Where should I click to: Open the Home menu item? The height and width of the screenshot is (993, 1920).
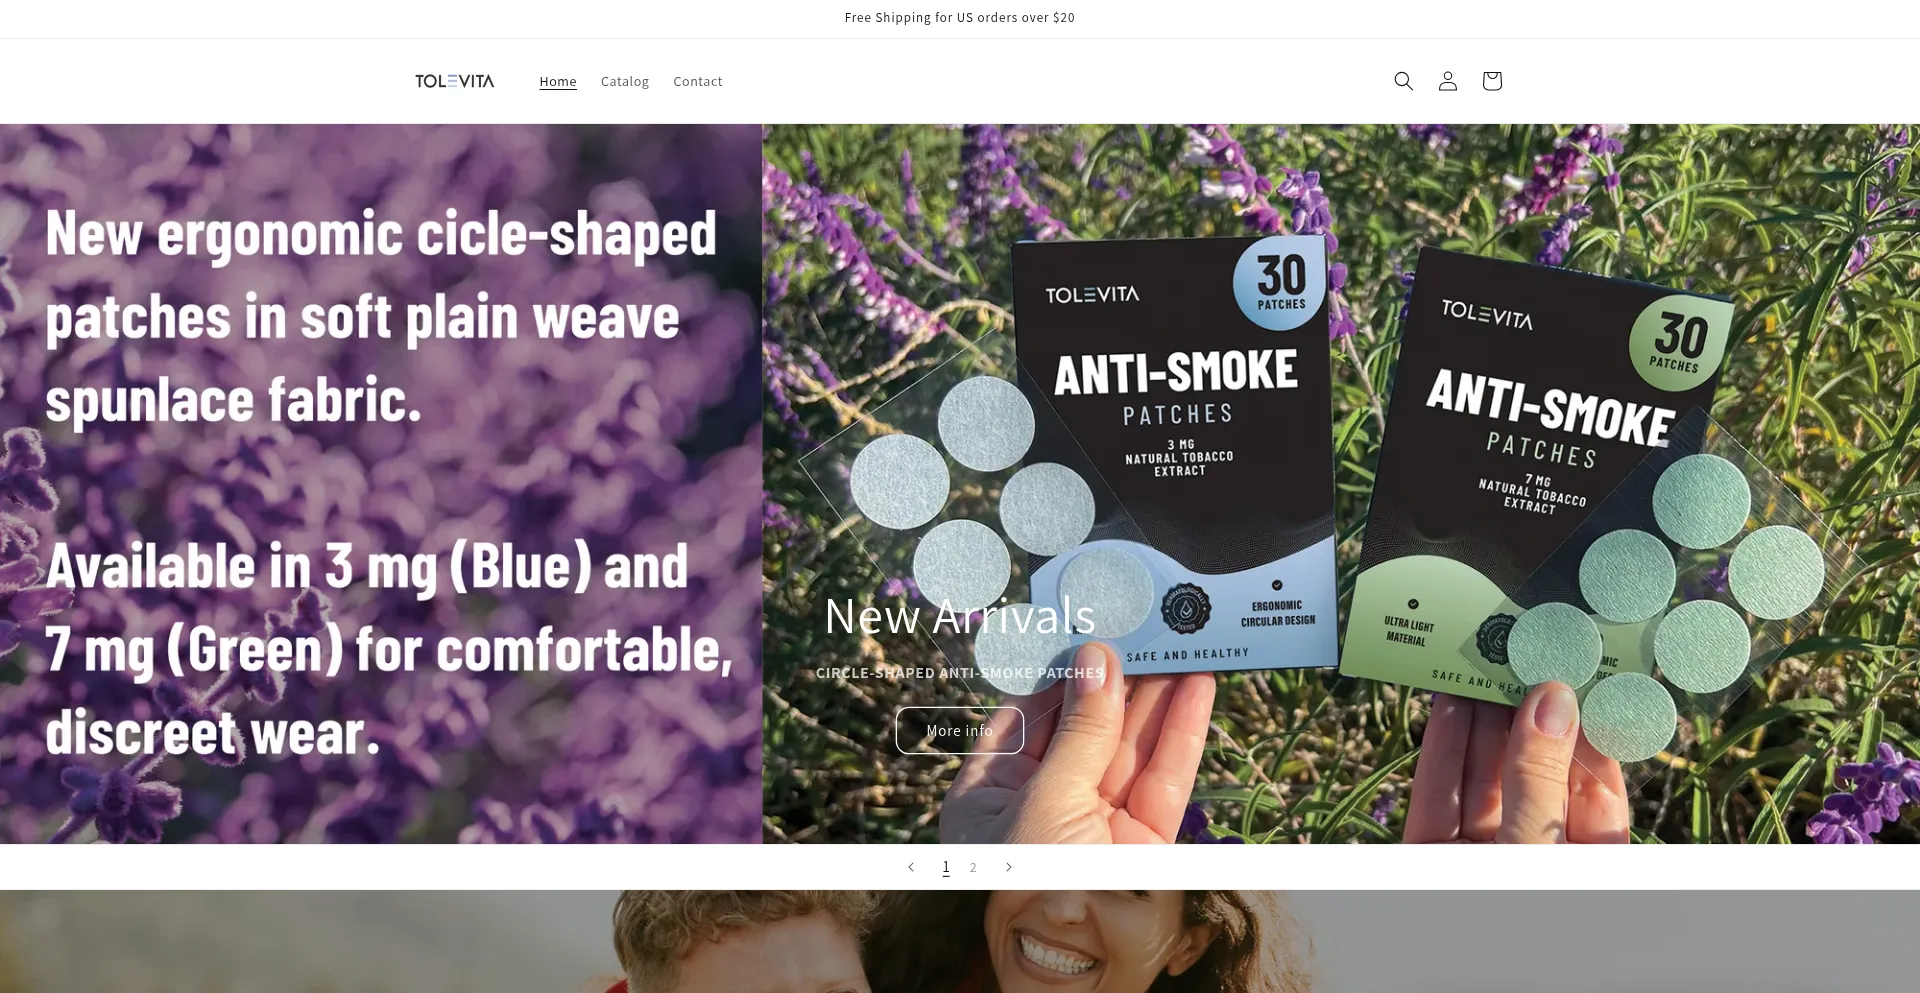pyautogui.click(x=558, y=81)
